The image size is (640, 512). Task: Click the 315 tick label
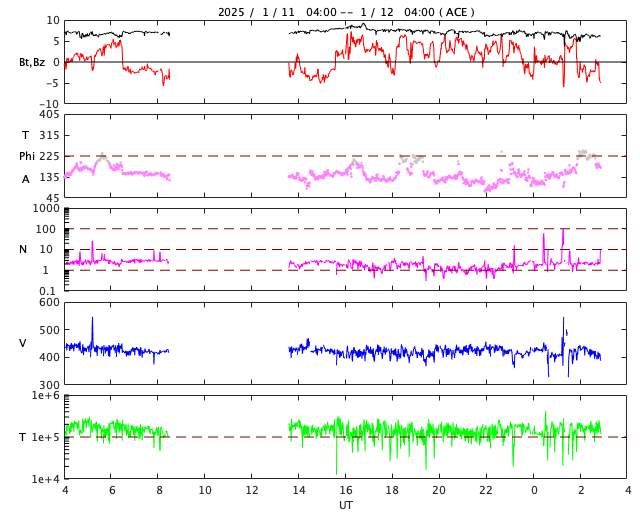49,135
